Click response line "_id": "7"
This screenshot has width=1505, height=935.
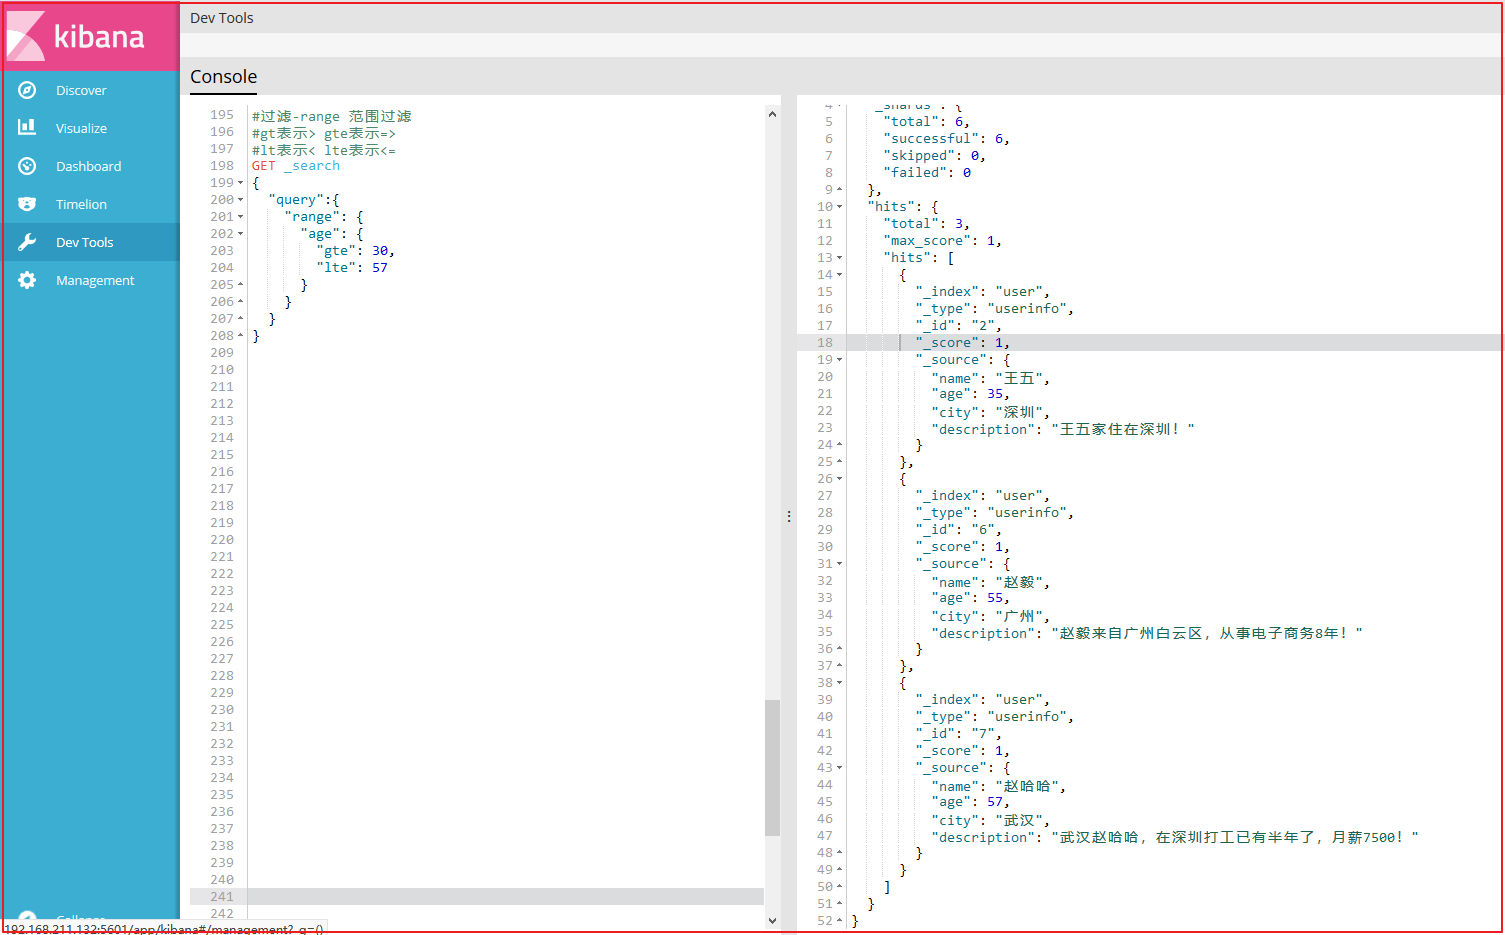[x=959, y=734]
